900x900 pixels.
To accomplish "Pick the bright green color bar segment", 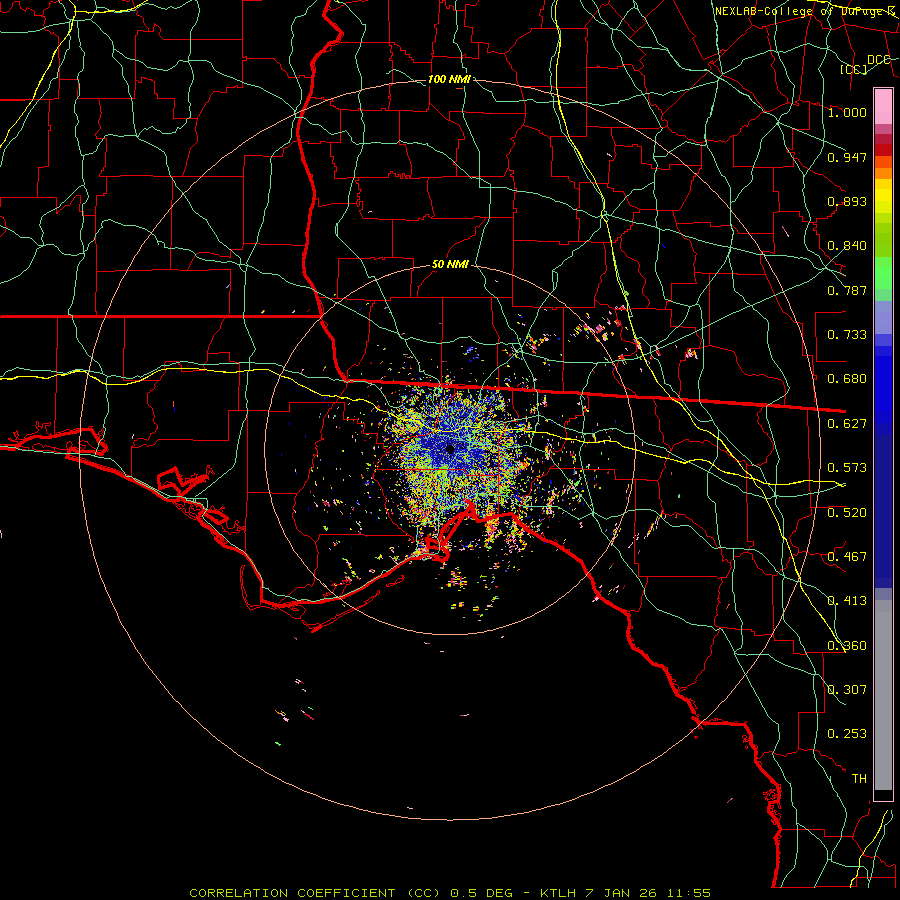I will (x=883, y=273).
